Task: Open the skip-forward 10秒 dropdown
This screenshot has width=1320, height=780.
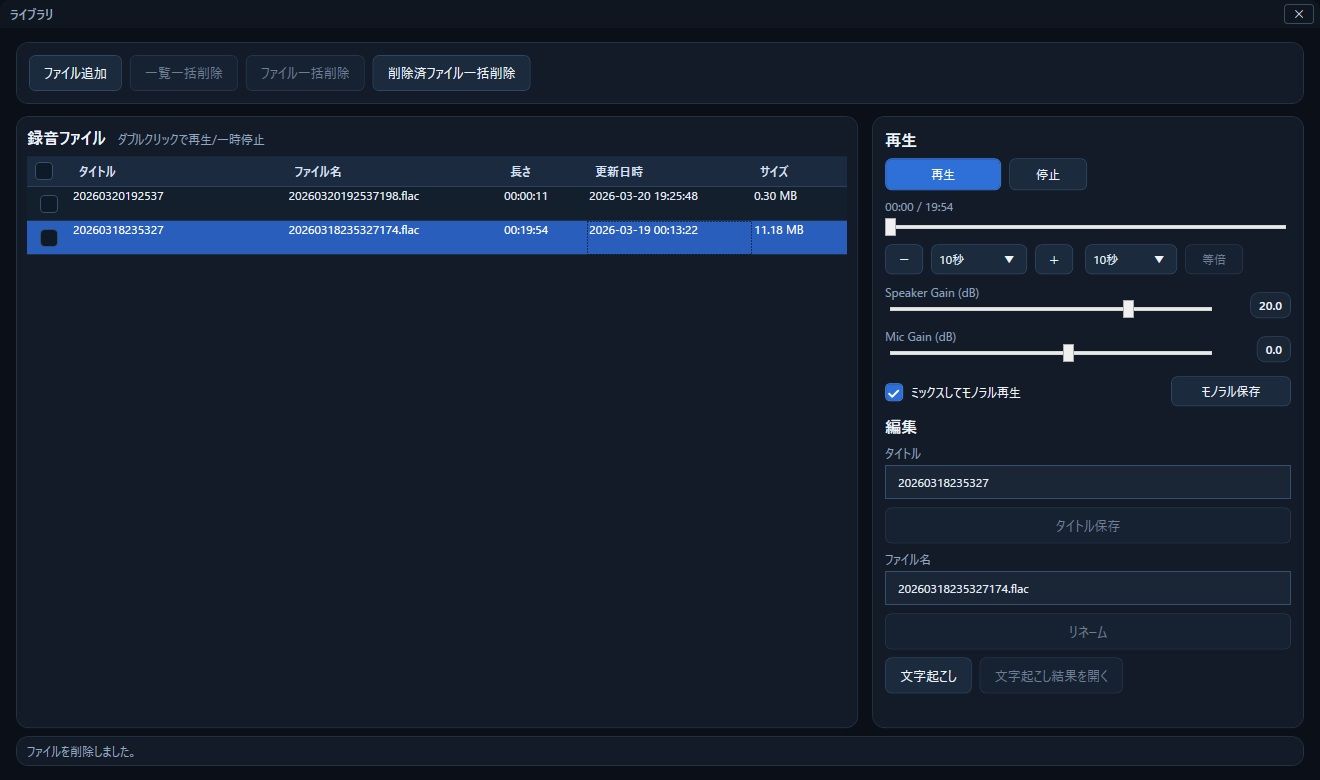Action: click(x=1130, y=260)
